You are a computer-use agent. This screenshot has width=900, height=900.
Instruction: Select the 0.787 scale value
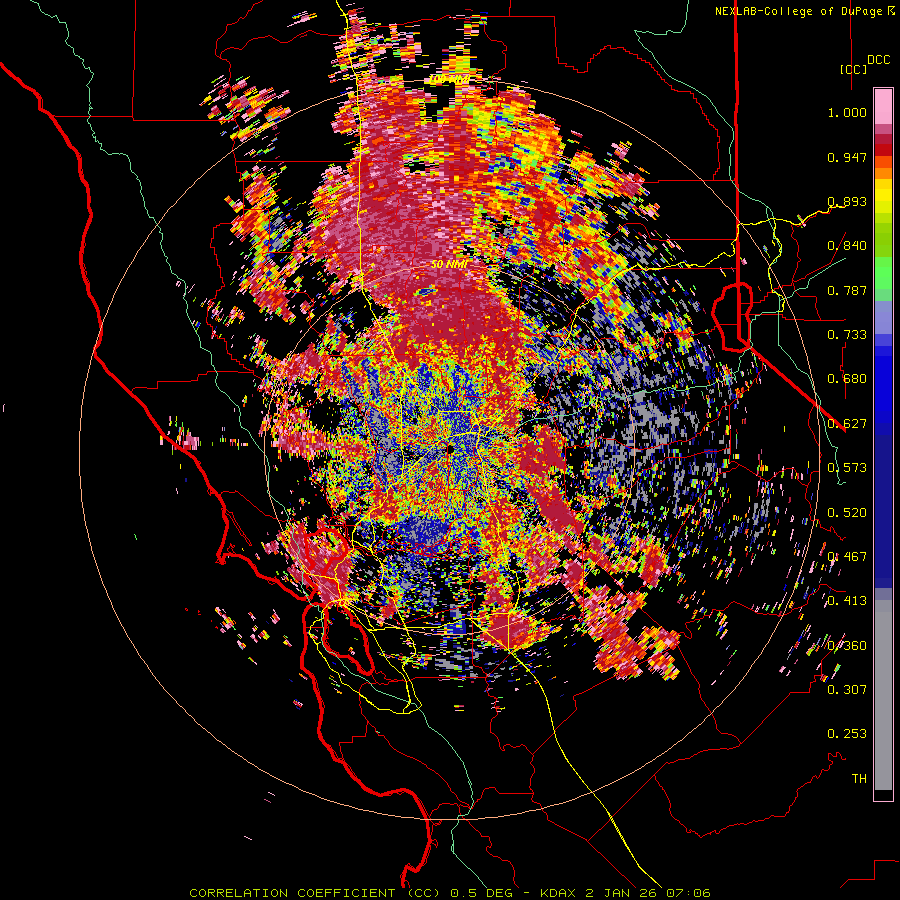coord(847,290)
